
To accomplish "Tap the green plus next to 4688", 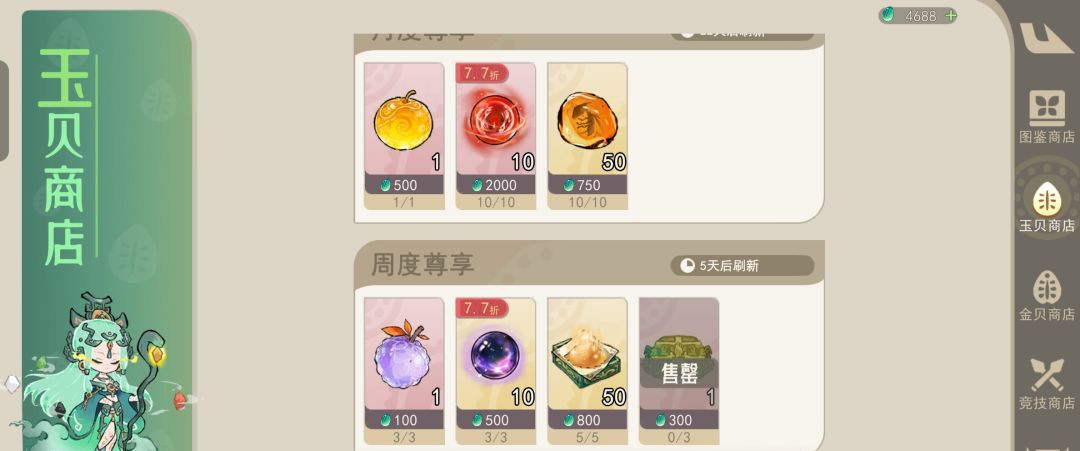I will [951, 16].
